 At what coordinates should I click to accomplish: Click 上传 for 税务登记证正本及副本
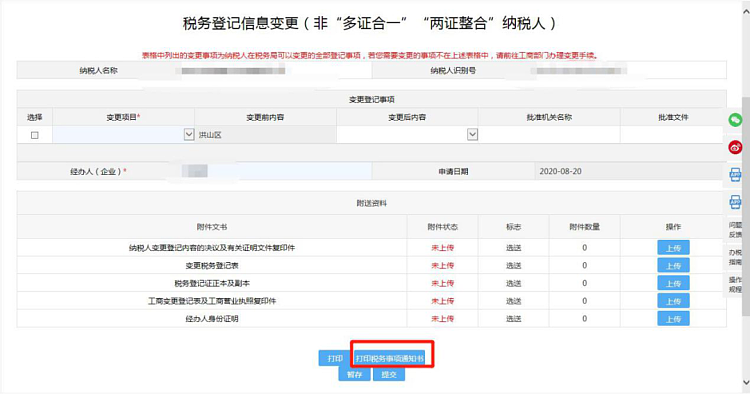673,283
